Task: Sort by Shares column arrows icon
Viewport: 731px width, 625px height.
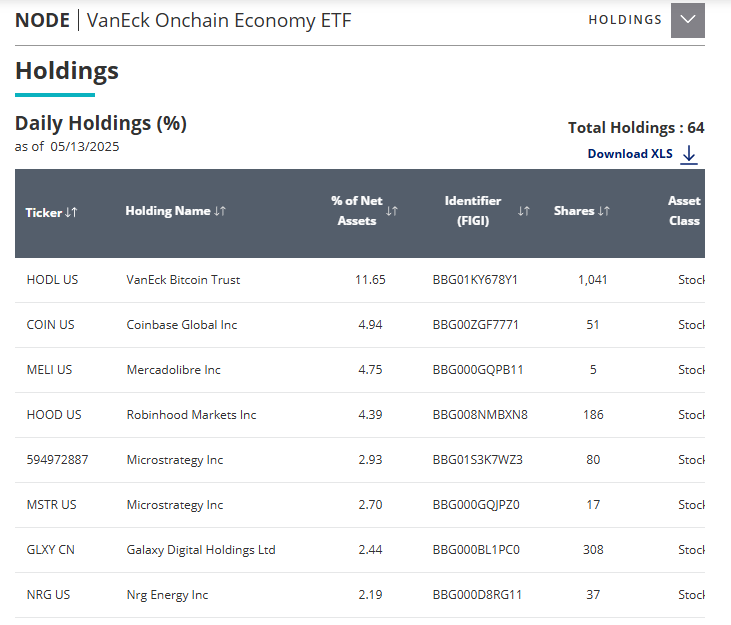Action: pyautogui.click(x=604, y=211)
